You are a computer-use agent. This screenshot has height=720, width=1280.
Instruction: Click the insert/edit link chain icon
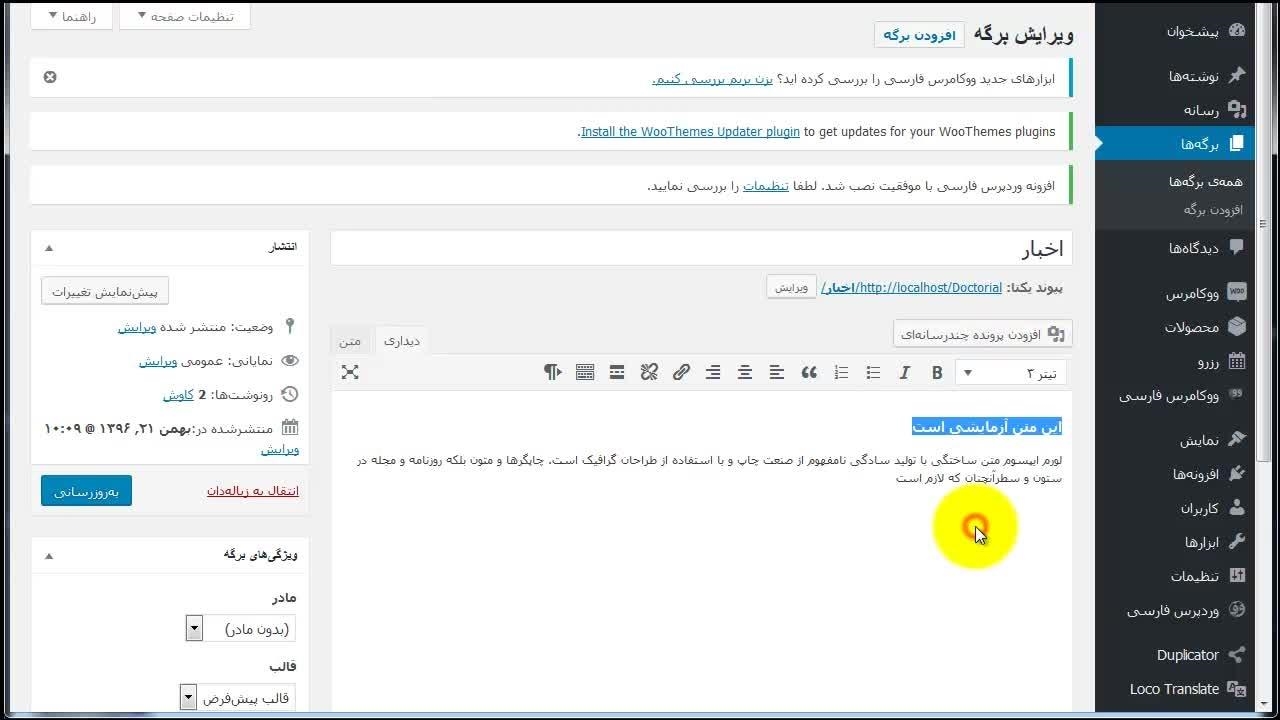(681, 373)
